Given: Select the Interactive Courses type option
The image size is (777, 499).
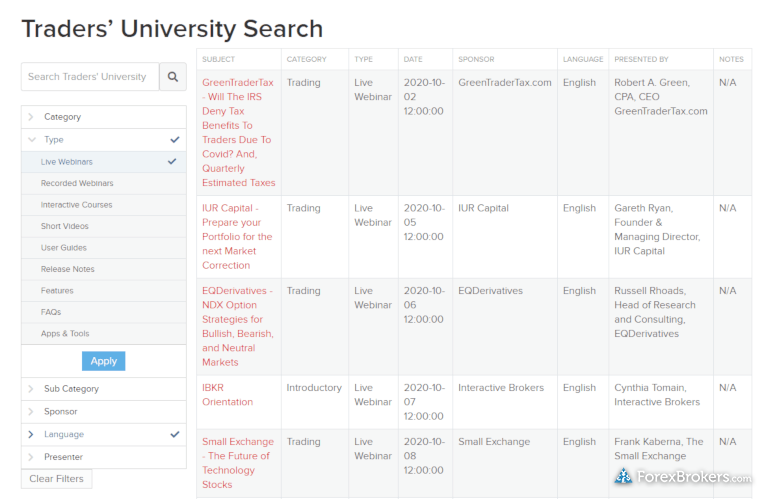Looking at the screenshot, I should [x=76, y=205].
